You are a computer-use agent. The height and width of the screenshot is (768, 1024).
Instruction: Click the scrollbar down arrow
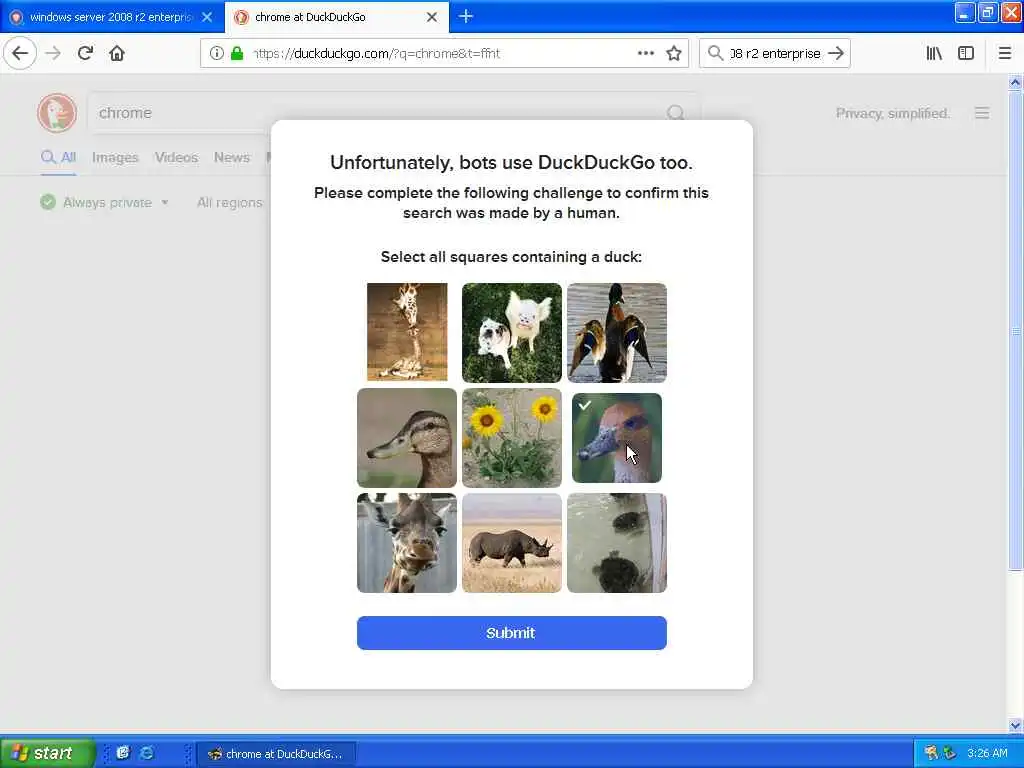pos(1015,725)
